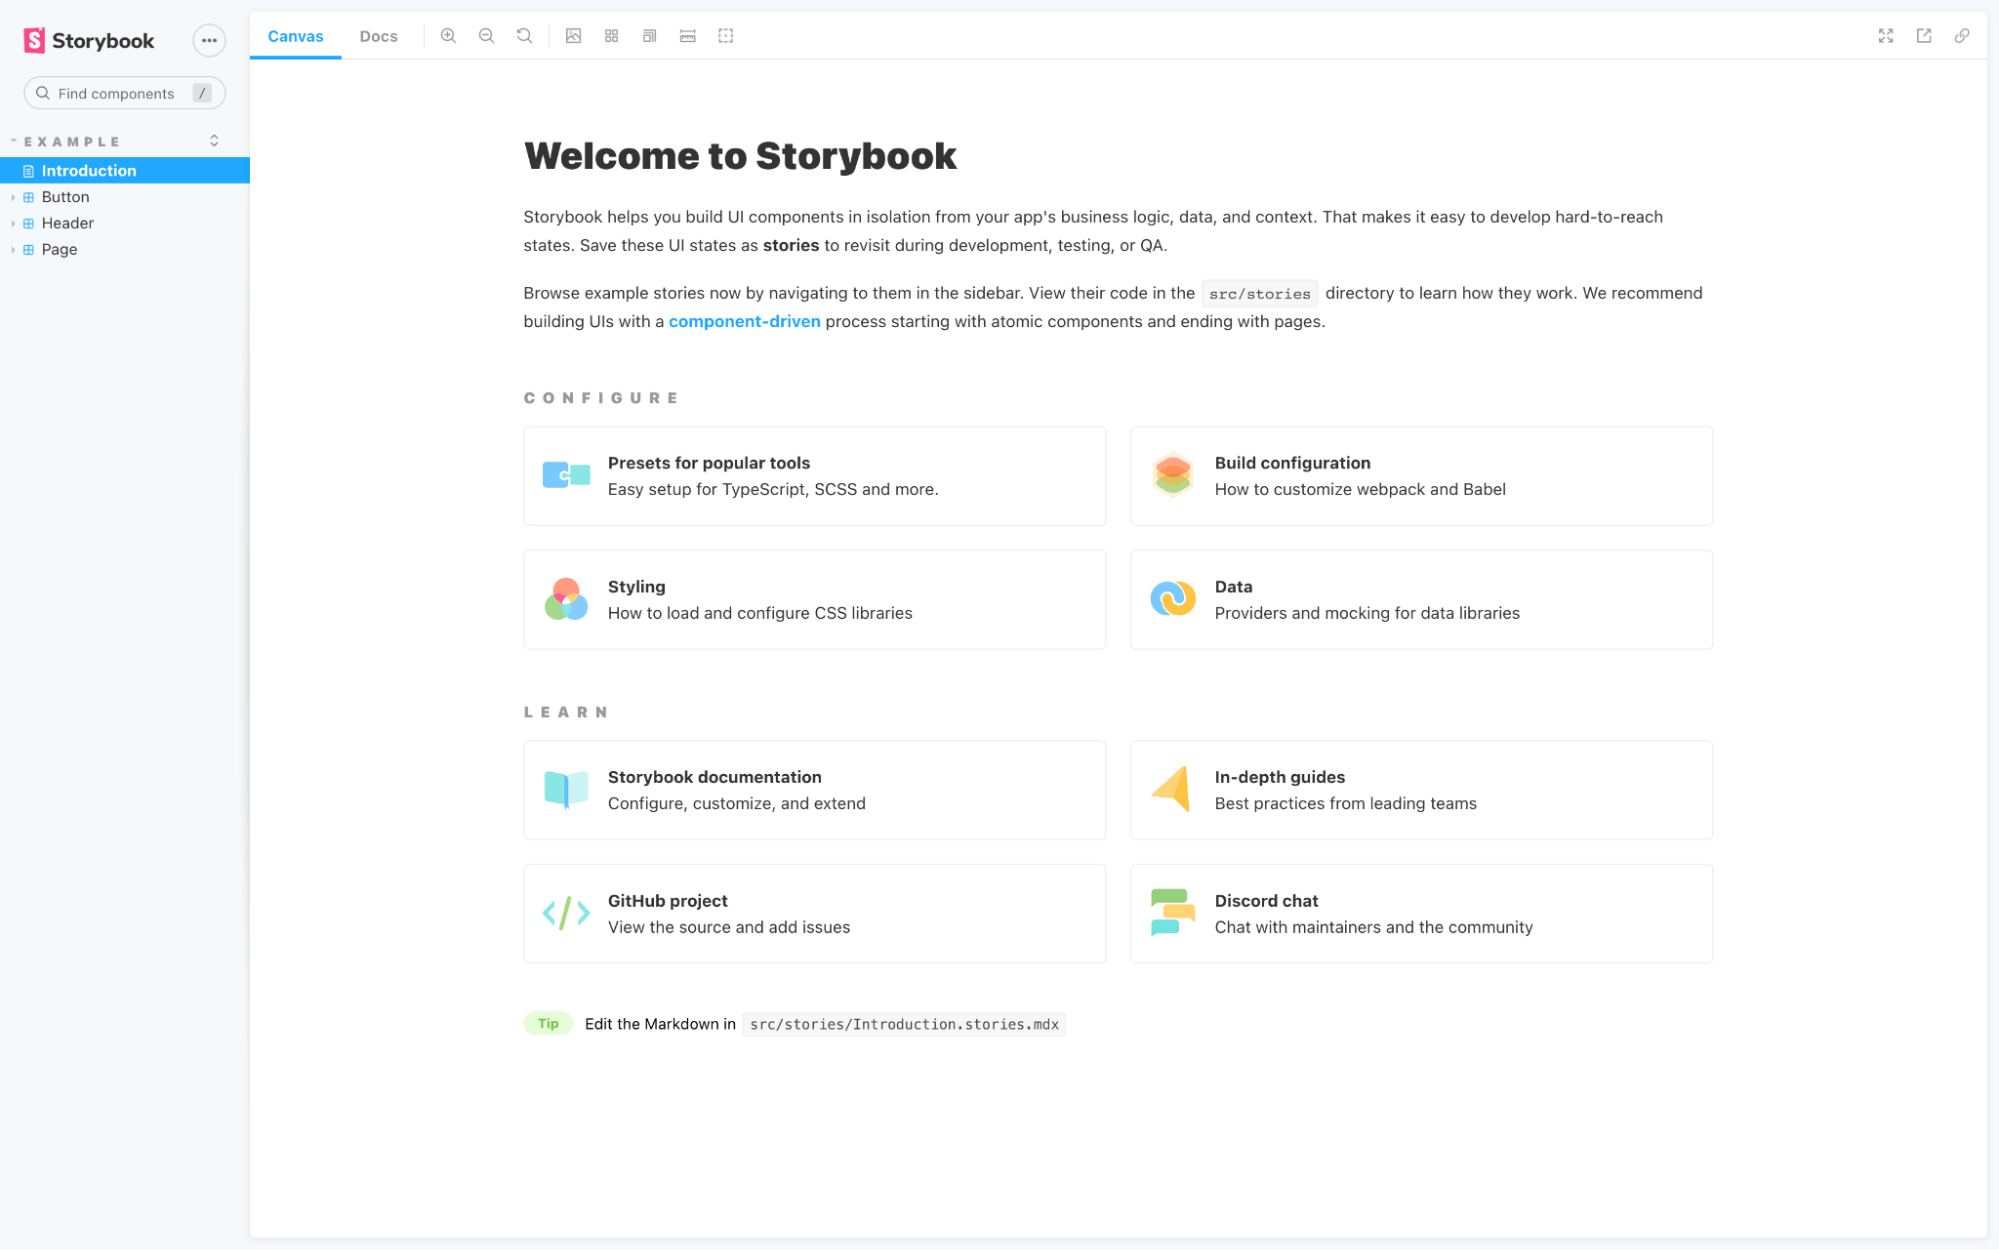Viewport: 1999px width, 1250px height.
Task: Open the background change toolbar icon
Action: click(573, 36)
